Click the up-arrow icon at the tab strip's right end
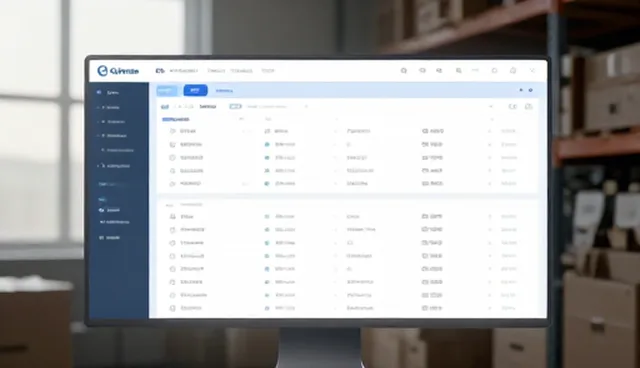This screenshot has height=368, width=640. [521, 90]
